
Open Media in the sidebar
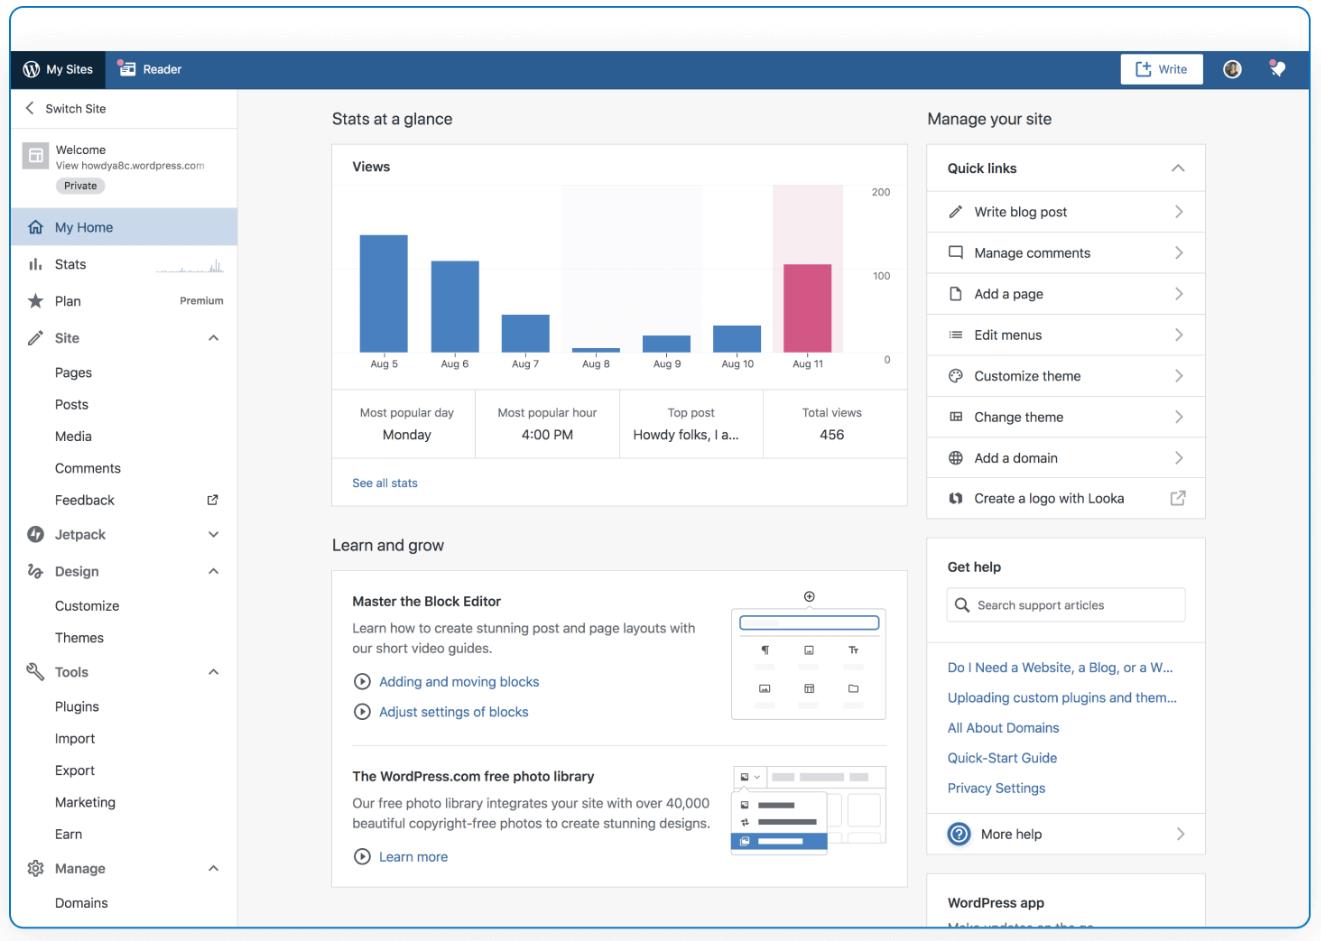pyautogui.click(x=73, y=436)
